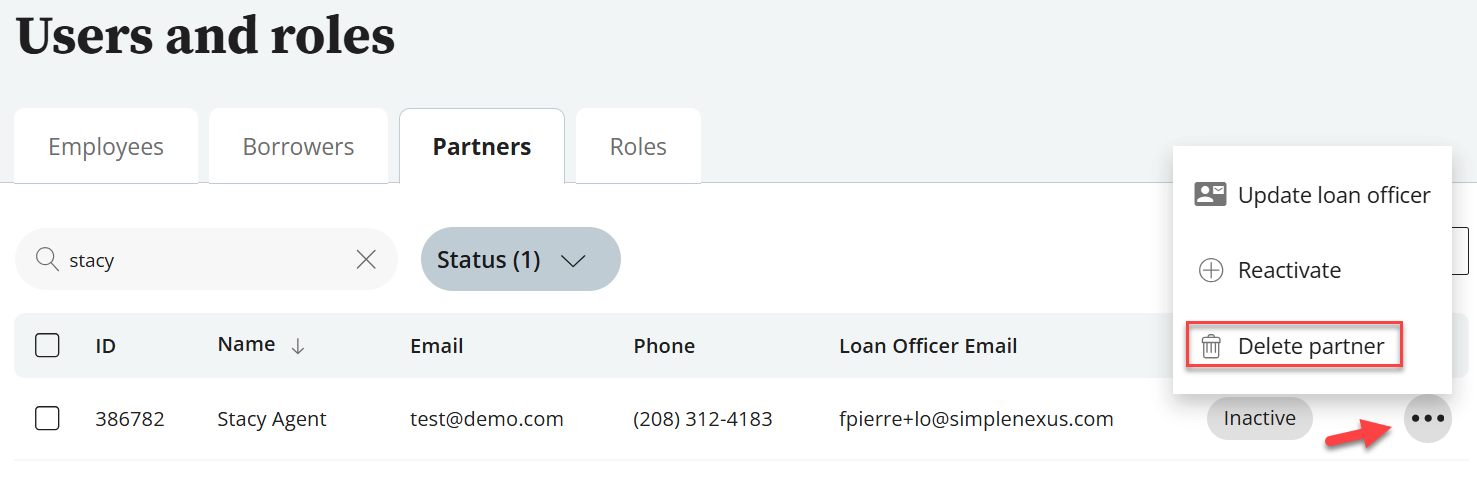Toggle the select-all header checkbox
Image resolution: width=1477 pixels, height=487 pixels.
click(x=47, y=346)
